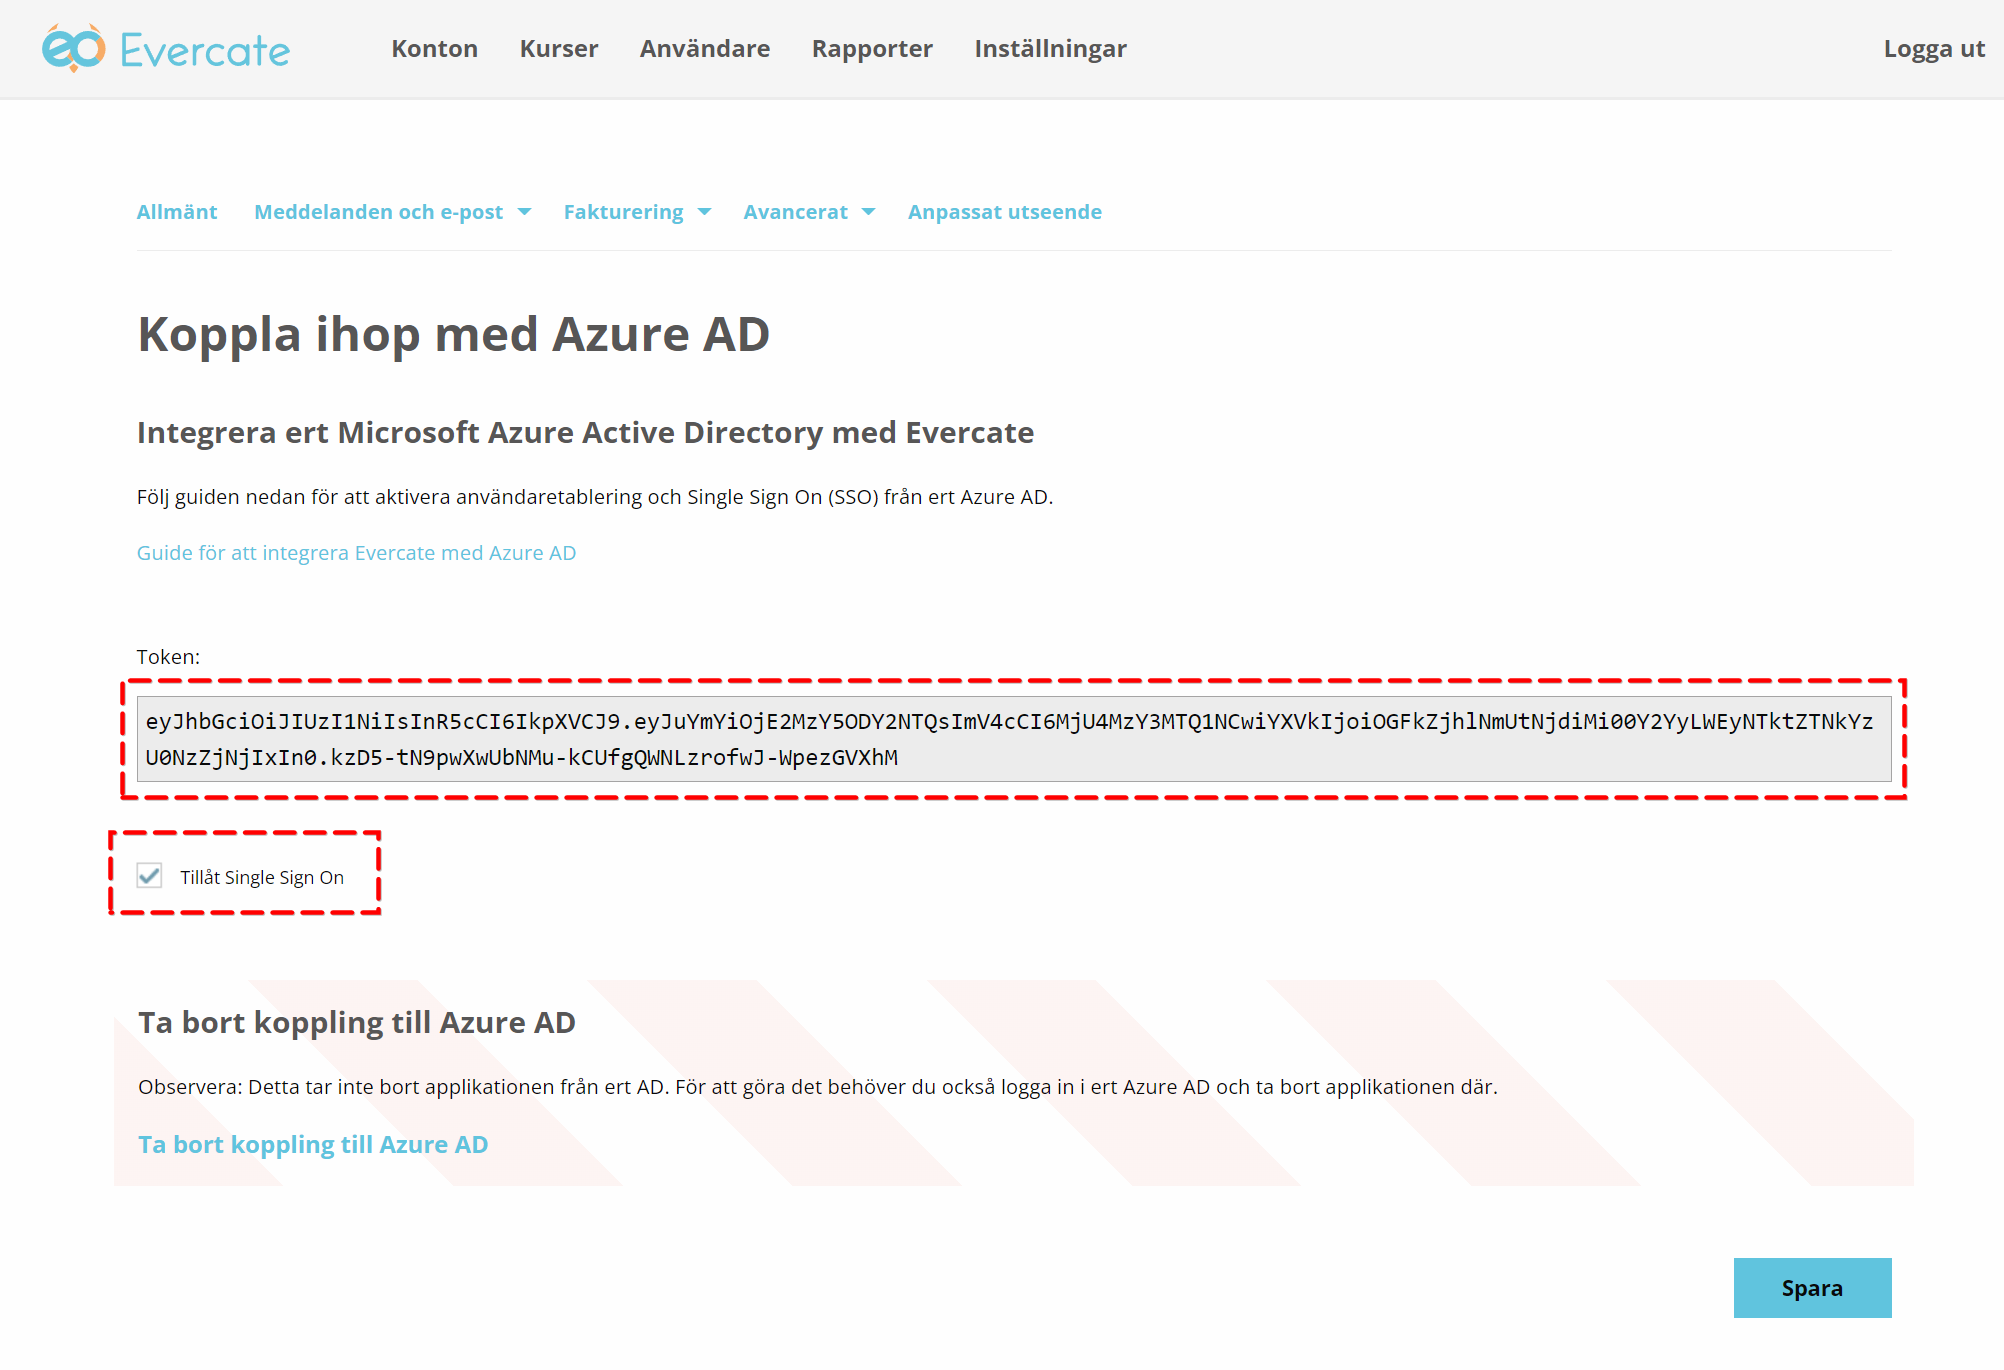Switch to the Anpassat utseende tab
The image size is (2004, 1370).
[x=1004, y=211]
